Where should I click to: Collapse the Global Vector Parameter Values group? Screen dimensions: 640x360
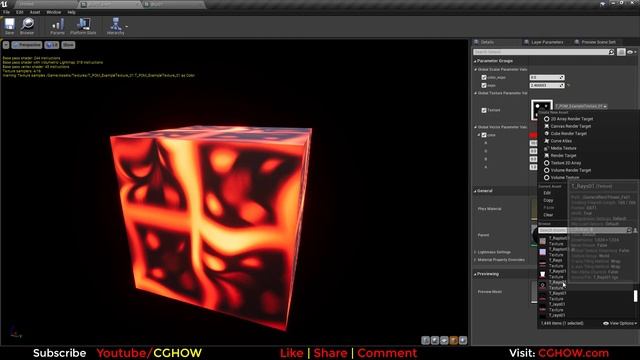476,127
